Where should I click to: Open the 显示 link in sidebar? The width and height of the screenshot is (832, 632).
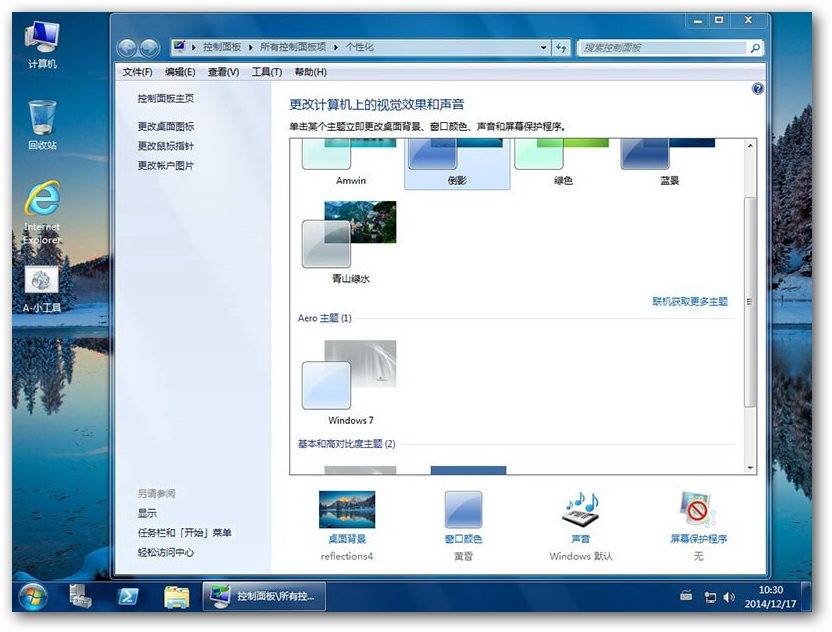pyautogui.click(x=147, y=513)
